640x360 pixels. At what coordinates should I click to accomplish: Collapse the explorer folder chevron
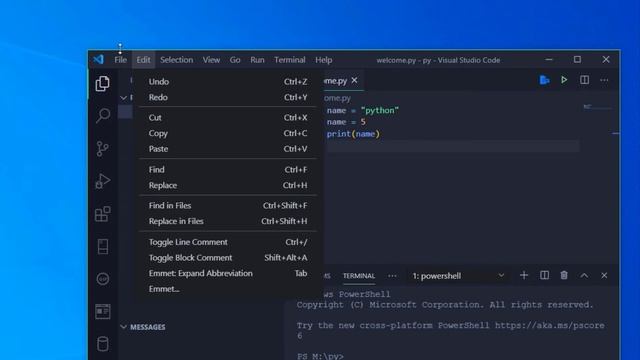124,98
